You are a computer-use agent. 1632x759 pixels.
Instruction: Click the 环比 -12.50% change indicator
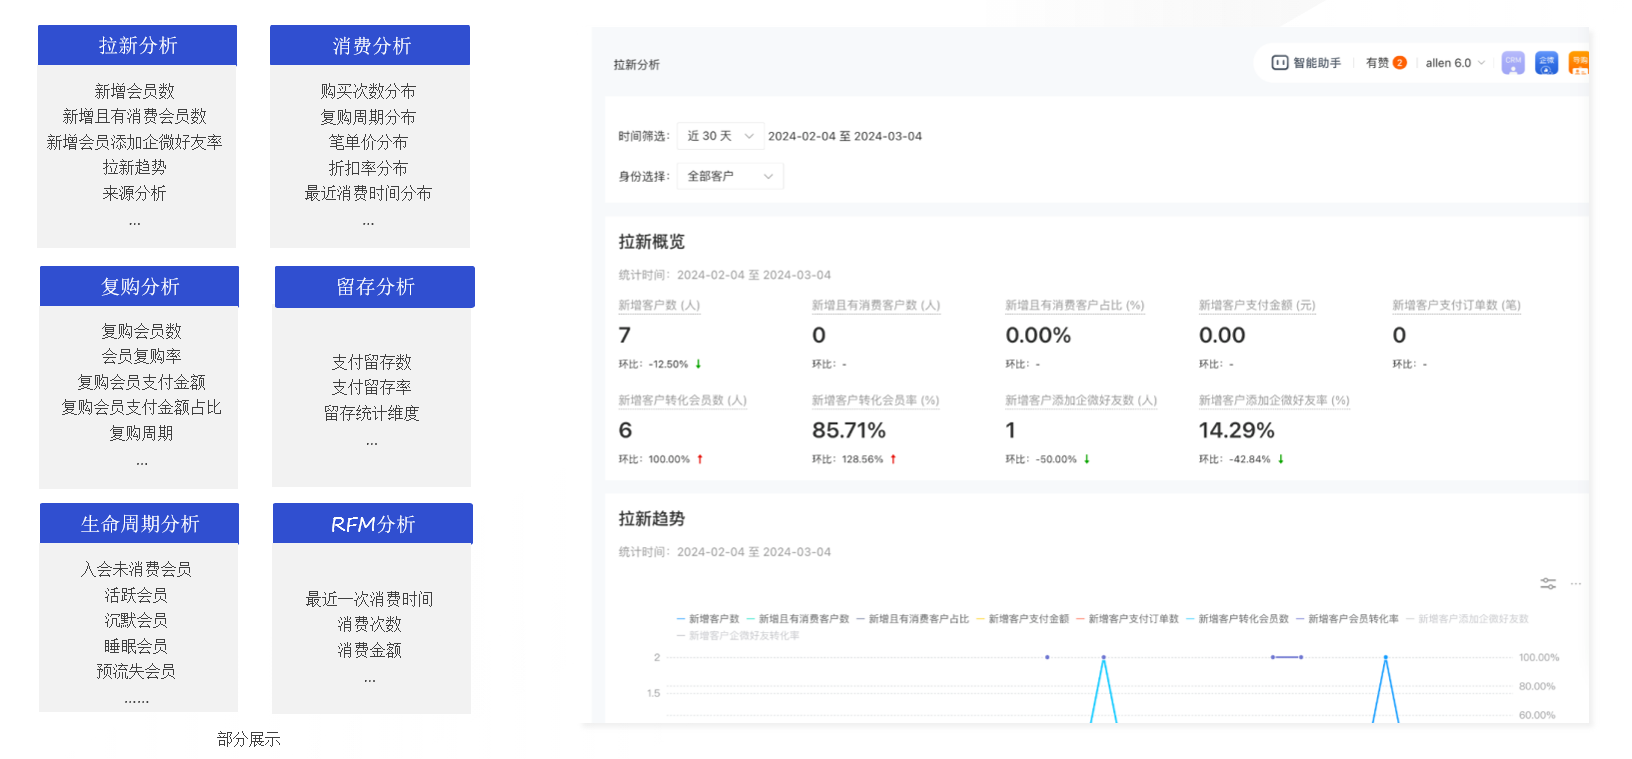click(660, 364)
